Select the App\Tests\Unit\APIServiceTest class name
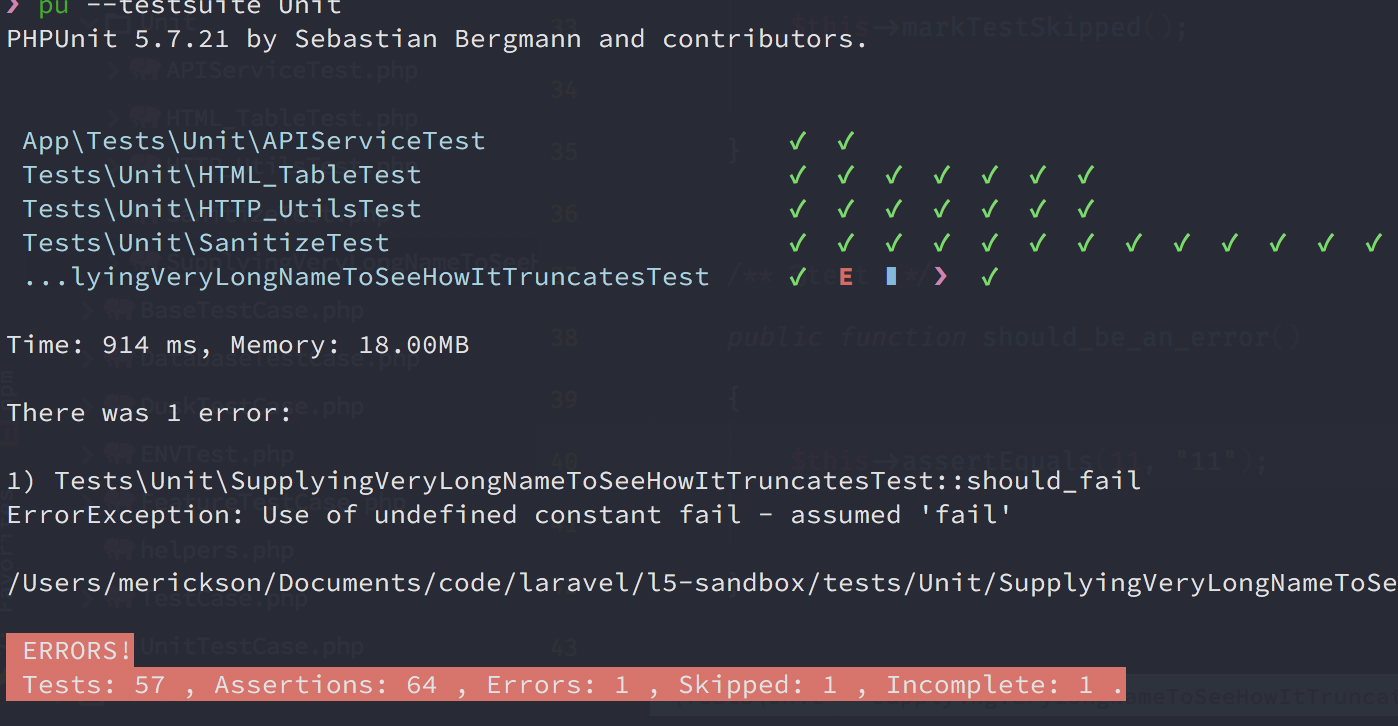 [254, 141]
